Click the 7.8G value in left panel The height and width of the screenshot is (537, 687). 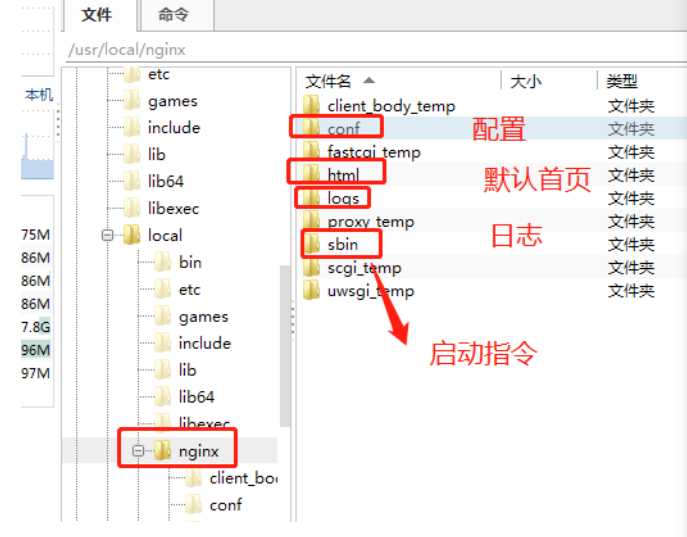35,327
